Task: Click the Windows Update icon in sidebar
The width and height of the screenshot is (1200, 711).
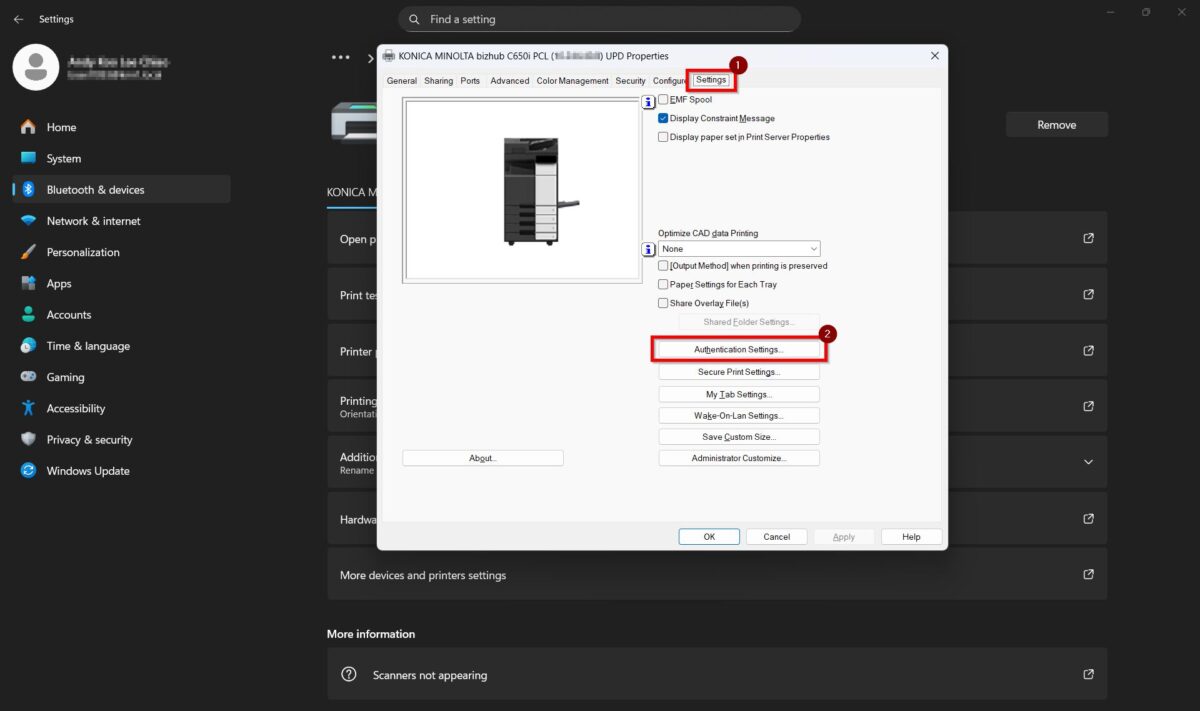Action: coord(28,471)
